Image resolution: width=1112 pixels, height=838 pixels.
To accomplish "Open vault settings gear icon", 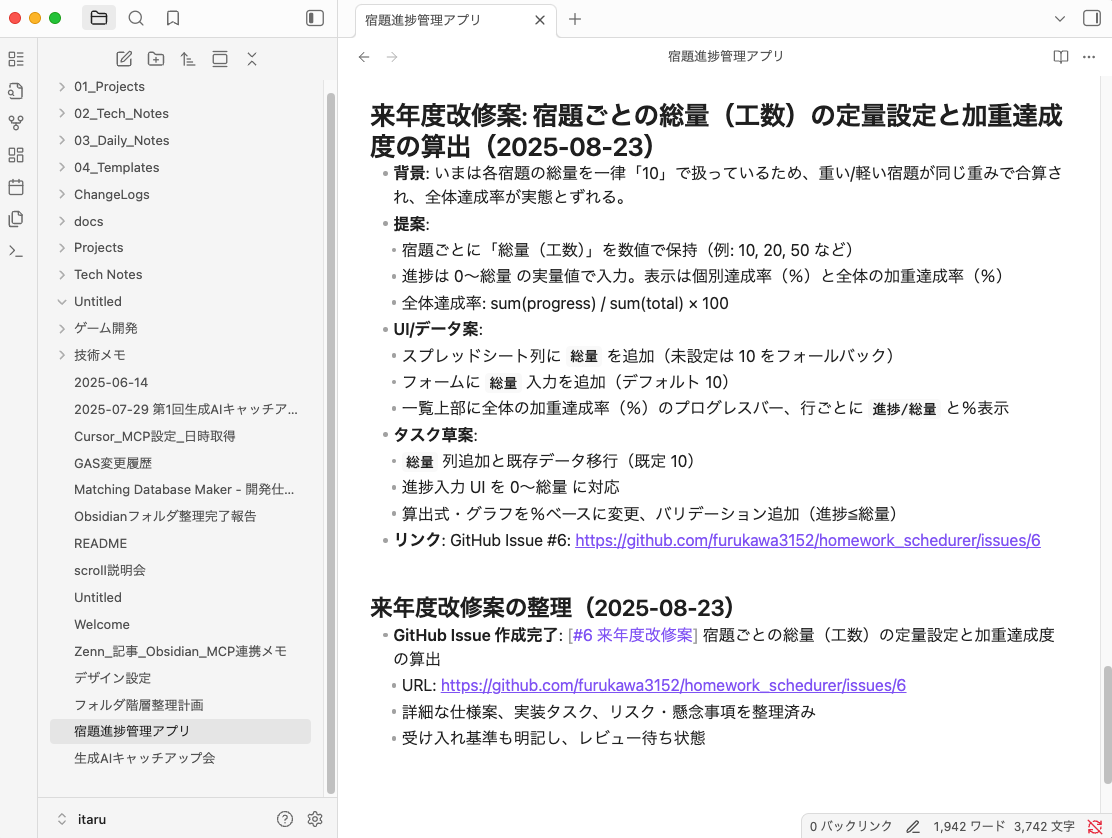I will click(x=315, y=819).
